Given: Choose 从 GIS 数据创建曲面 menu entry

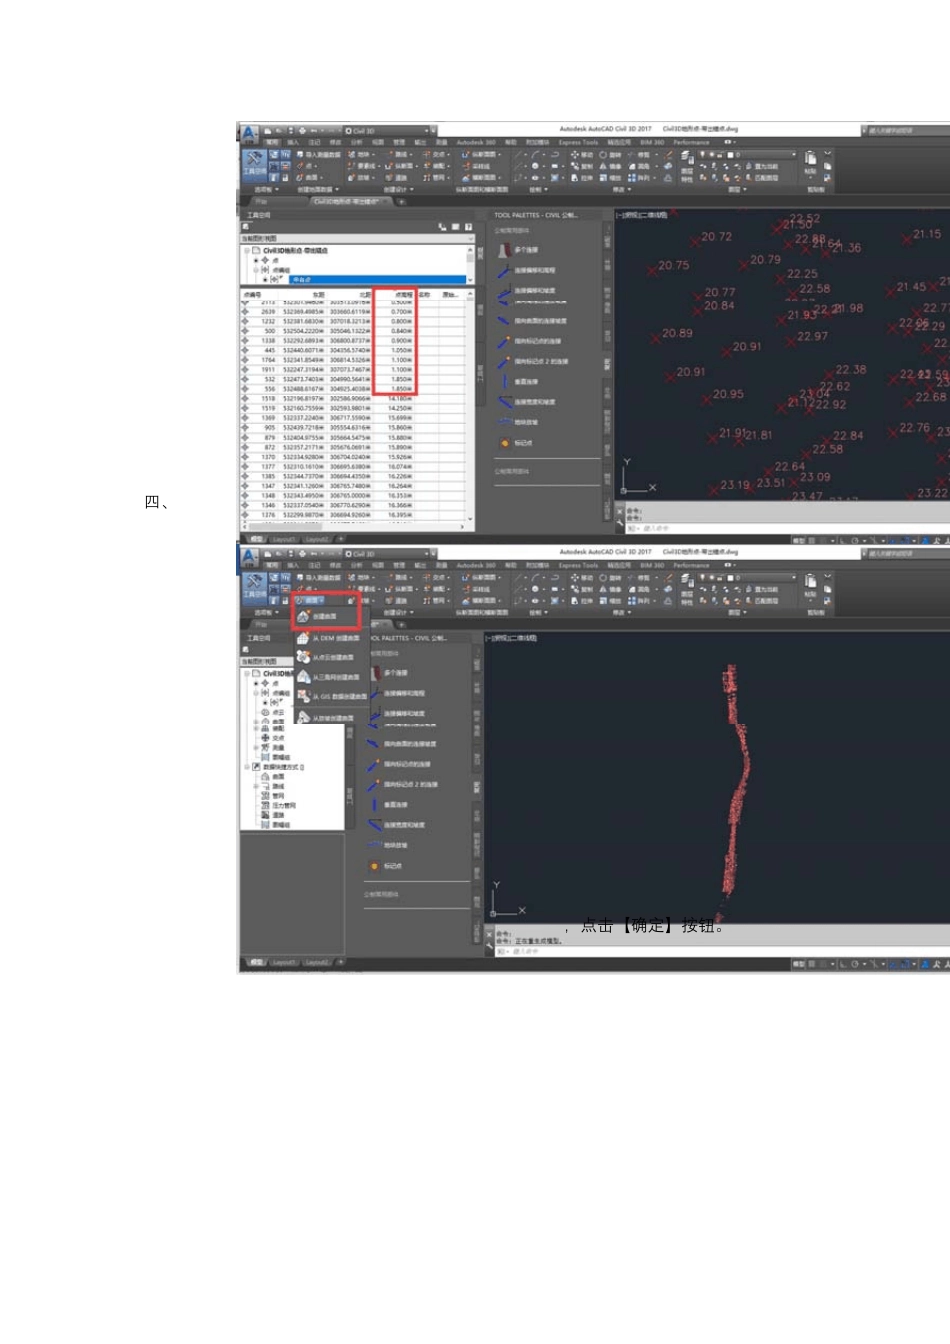Looking at the screenshot, I should tap(331, 697).
